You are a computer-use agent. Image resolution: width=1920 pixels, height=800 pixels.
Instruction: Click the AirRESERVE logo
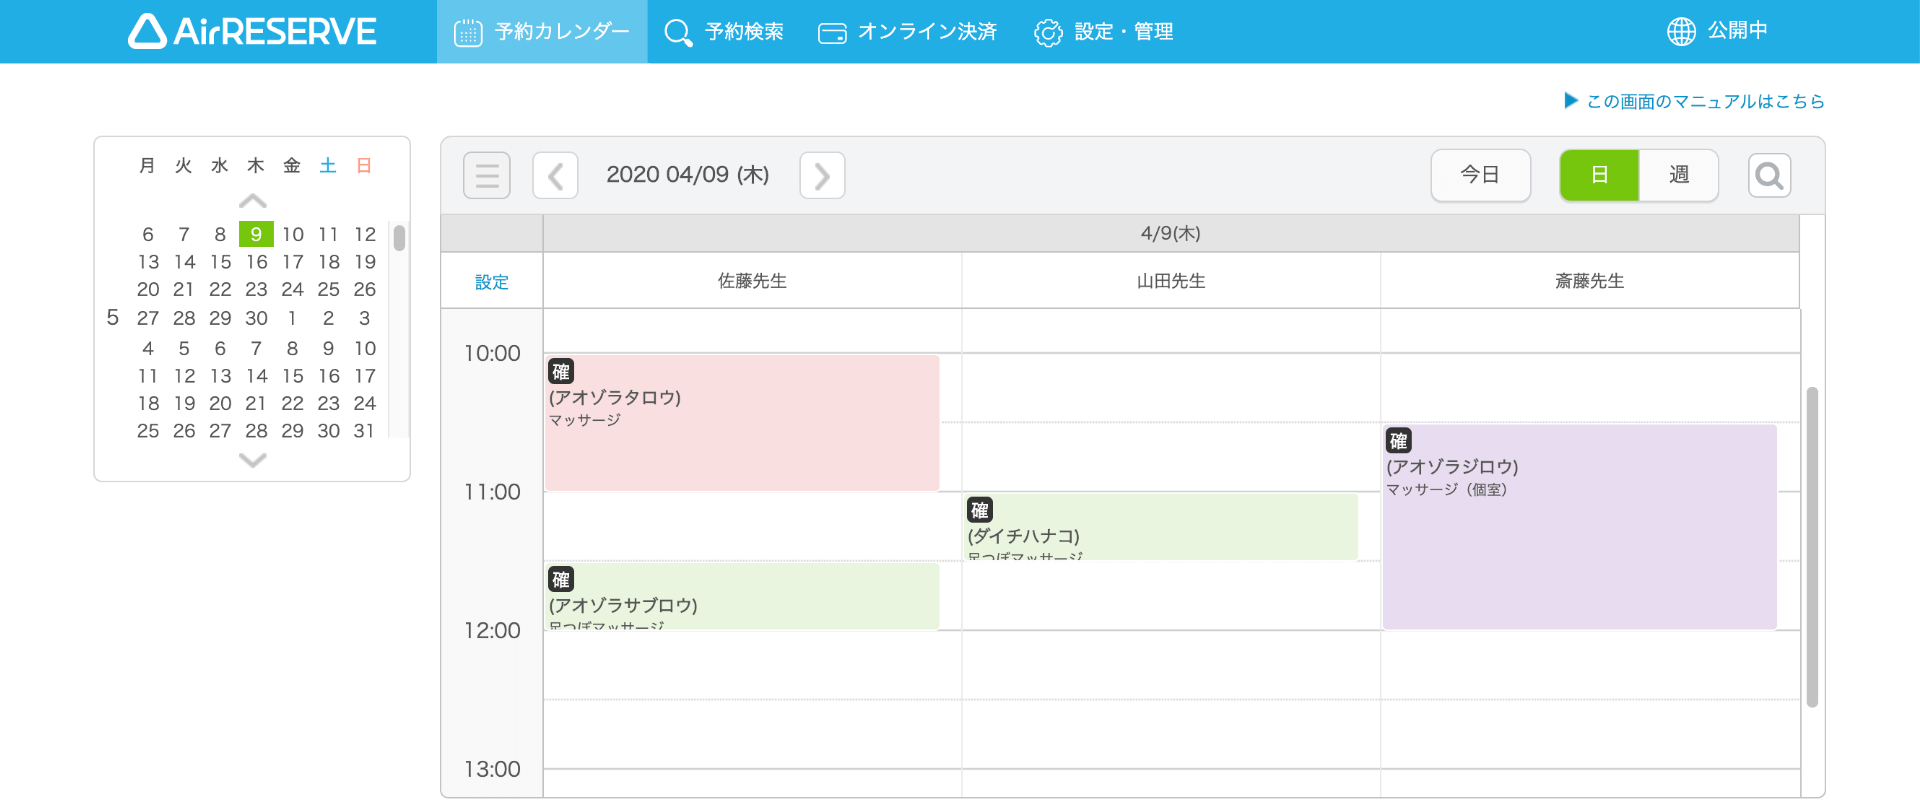click(252, 32)
